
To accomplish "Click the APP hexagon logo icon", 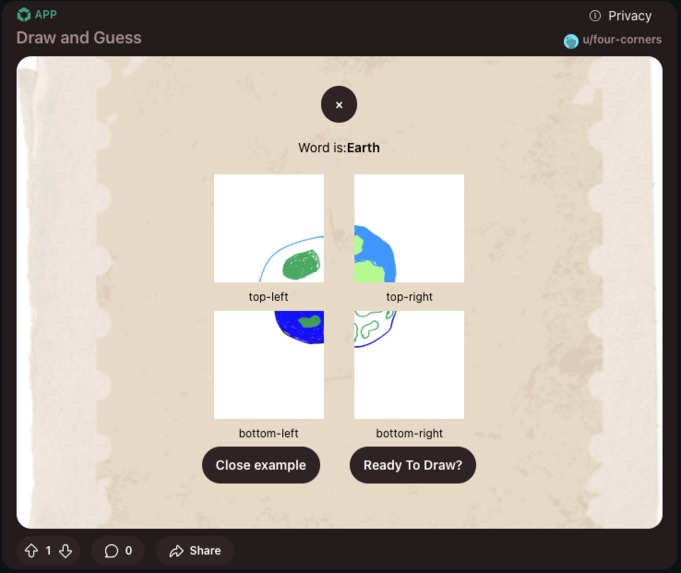I will coord(24,14).
